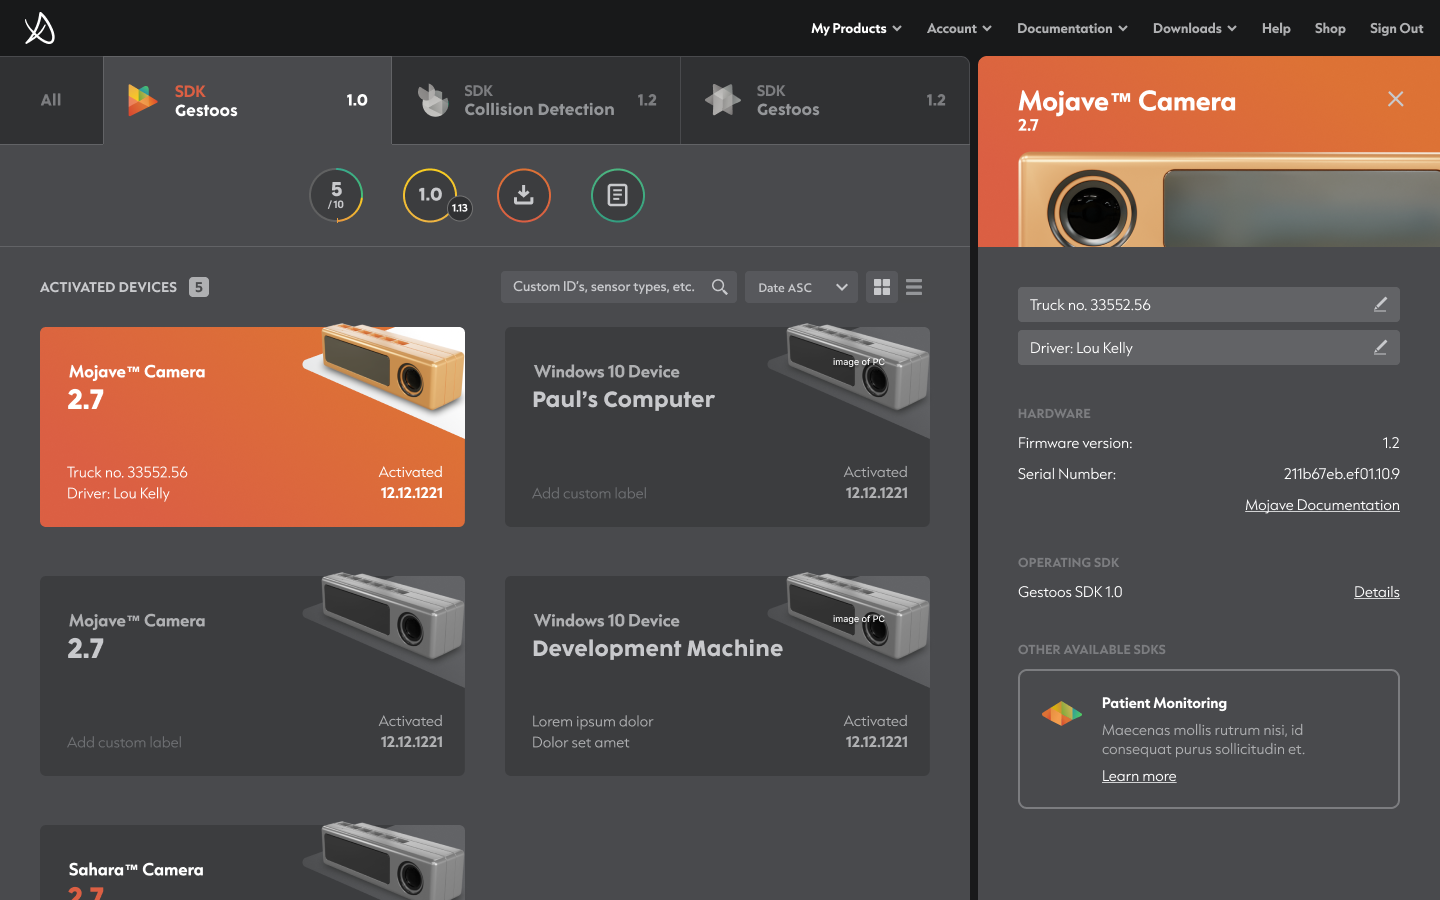Click the Patient Monitoring SDK card
1440x900 pixels.
click(1208, 739)
